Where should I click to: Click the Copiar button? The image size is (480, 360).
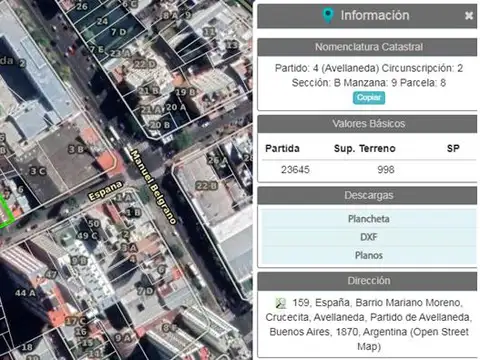coord(369,98)
